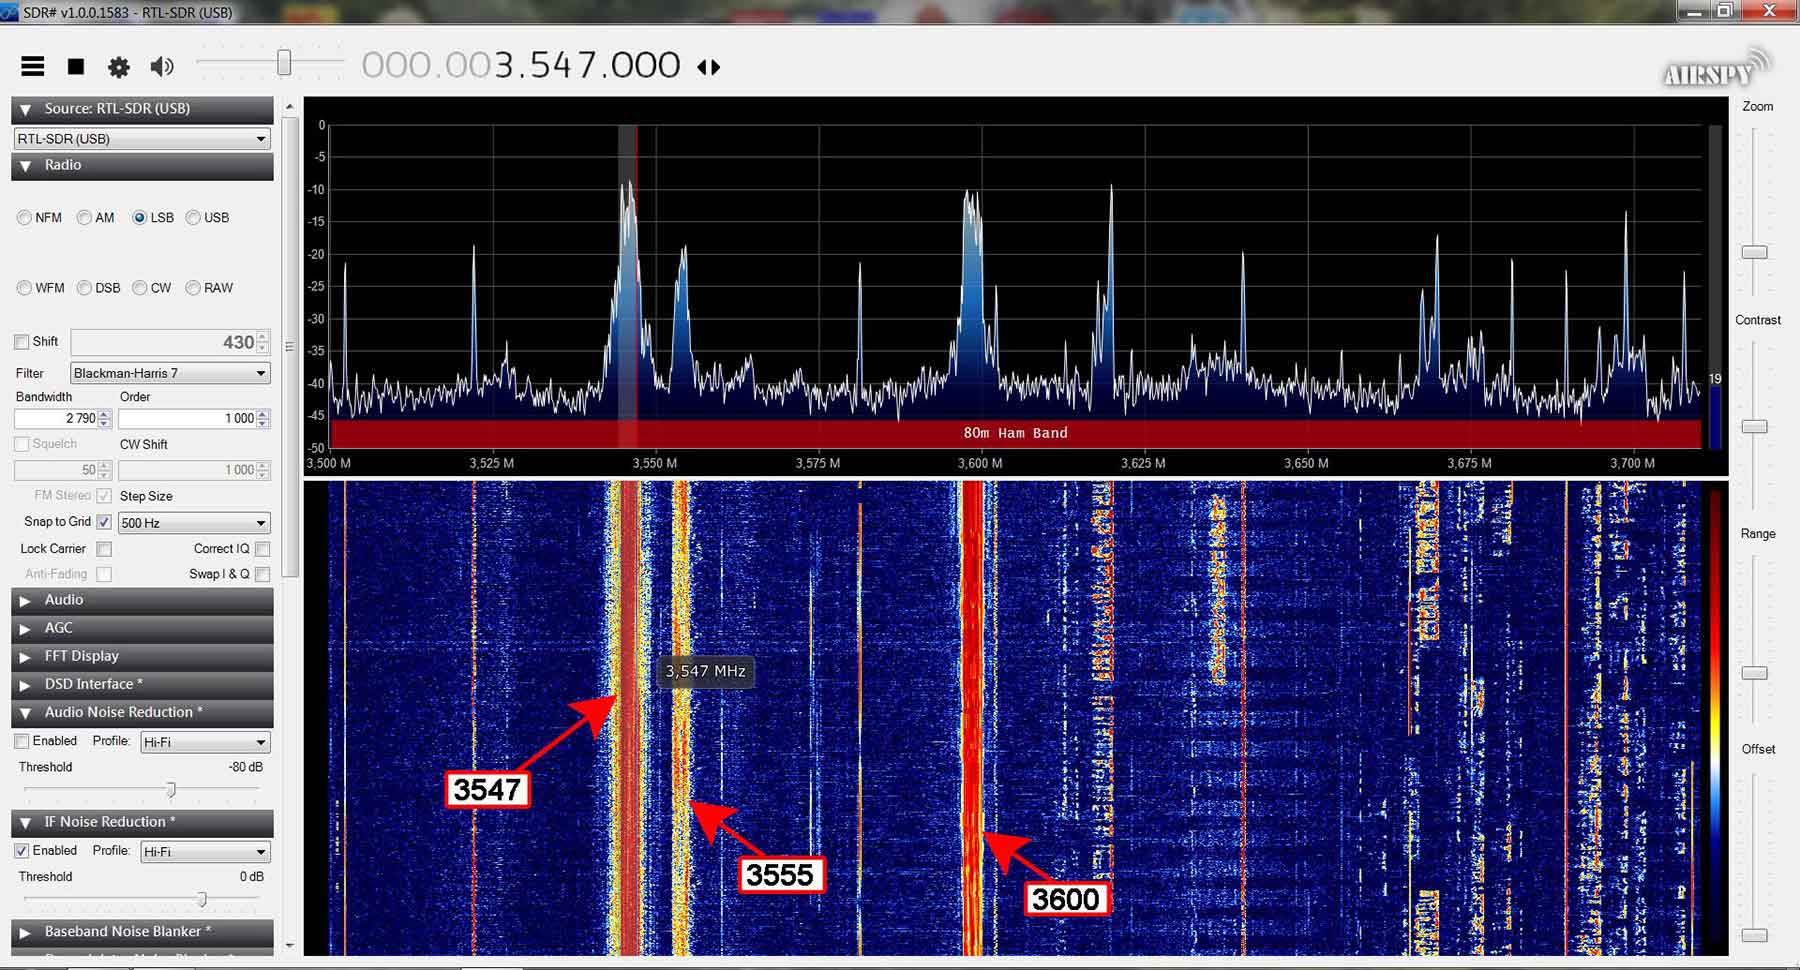Viewport: 1800px width, 970px height.
Task: Increase bandwidth with the stepper arrow
Action: click(x=105, y=414)
